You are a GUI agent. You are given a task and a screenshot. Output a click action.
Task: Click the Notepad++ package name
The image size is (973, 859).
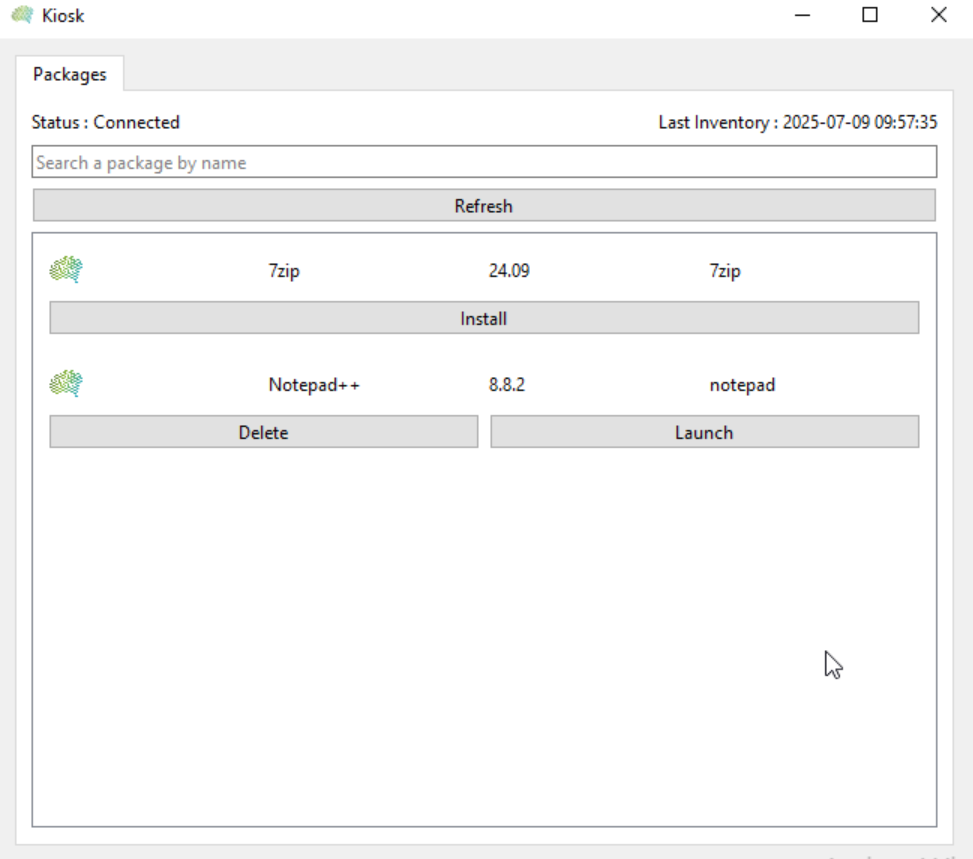click(x=314, y=385)
